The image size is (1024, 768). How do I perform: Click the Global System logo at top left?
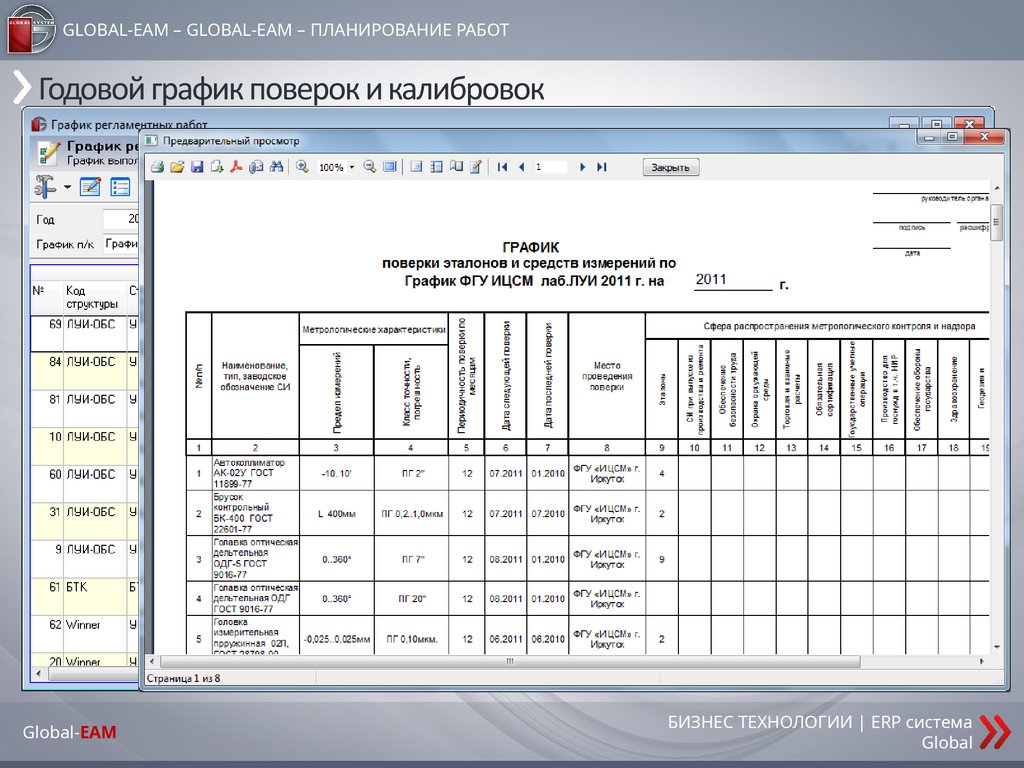(x=31, y=29)
